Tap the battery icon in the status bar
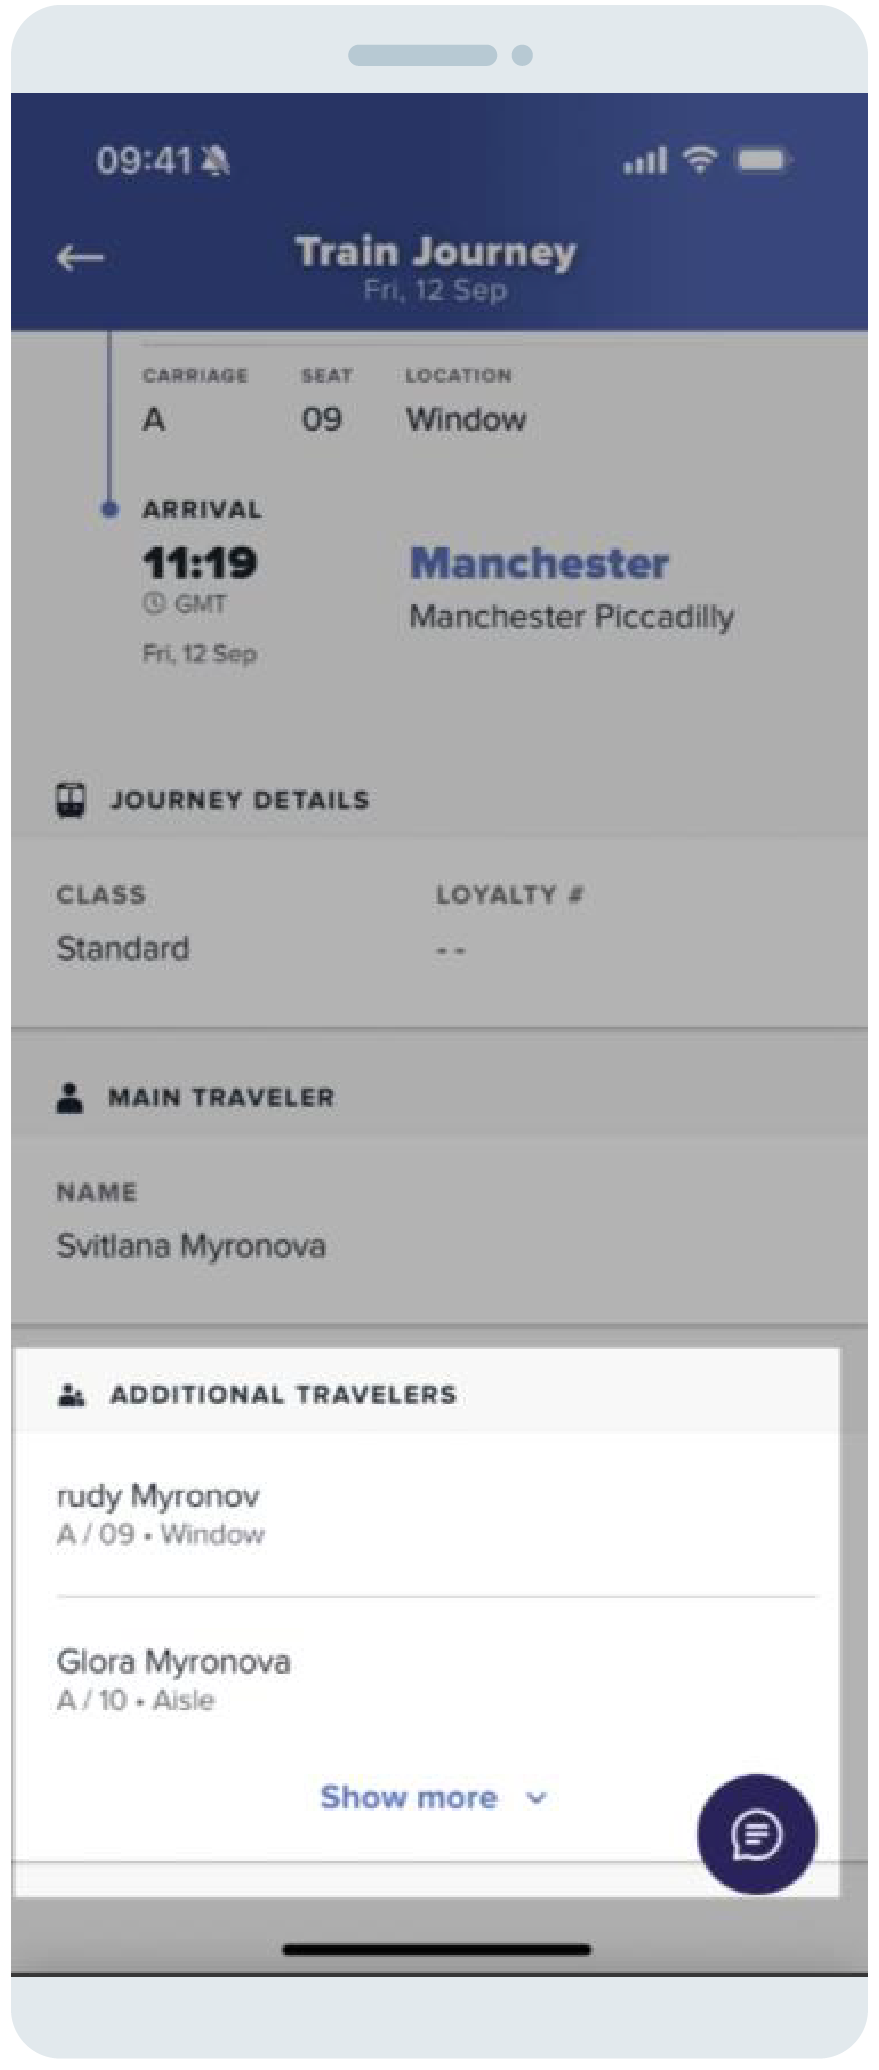 pyautogui.click(x=764, y=159)
